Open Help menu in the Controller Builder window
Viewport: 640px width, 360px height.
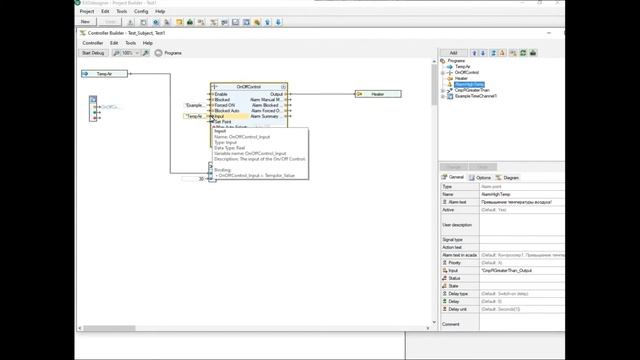pos(148,43)
